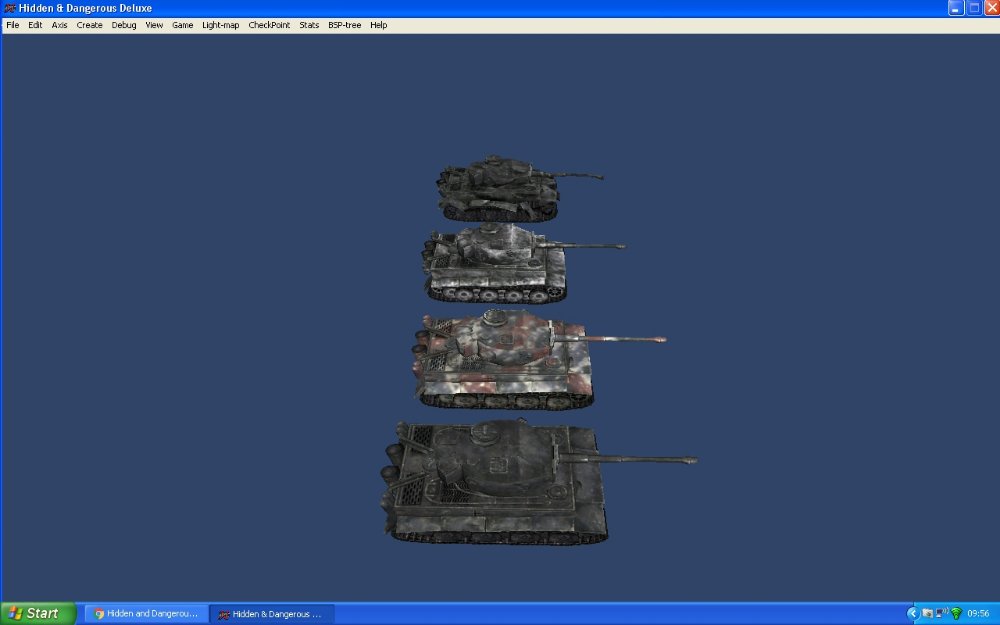Open the BSP-tree dropdown menu
The height and width of the screenshot is (625, 1000).
[x=344, y=25]
